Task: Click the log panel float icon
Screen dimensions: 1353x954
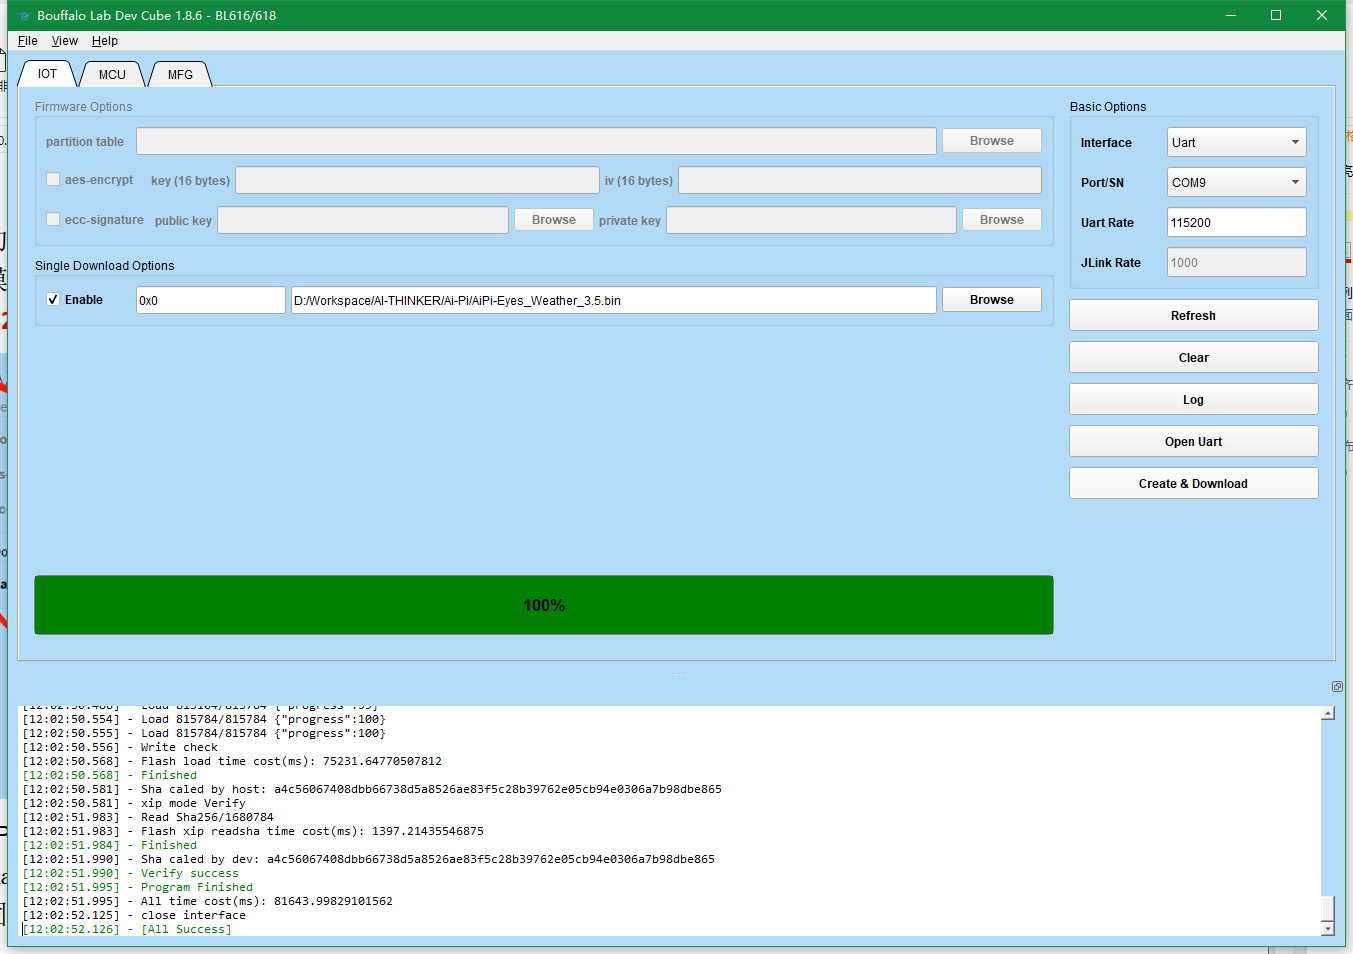Action: pyautogui.click(x=1337, y=686)
